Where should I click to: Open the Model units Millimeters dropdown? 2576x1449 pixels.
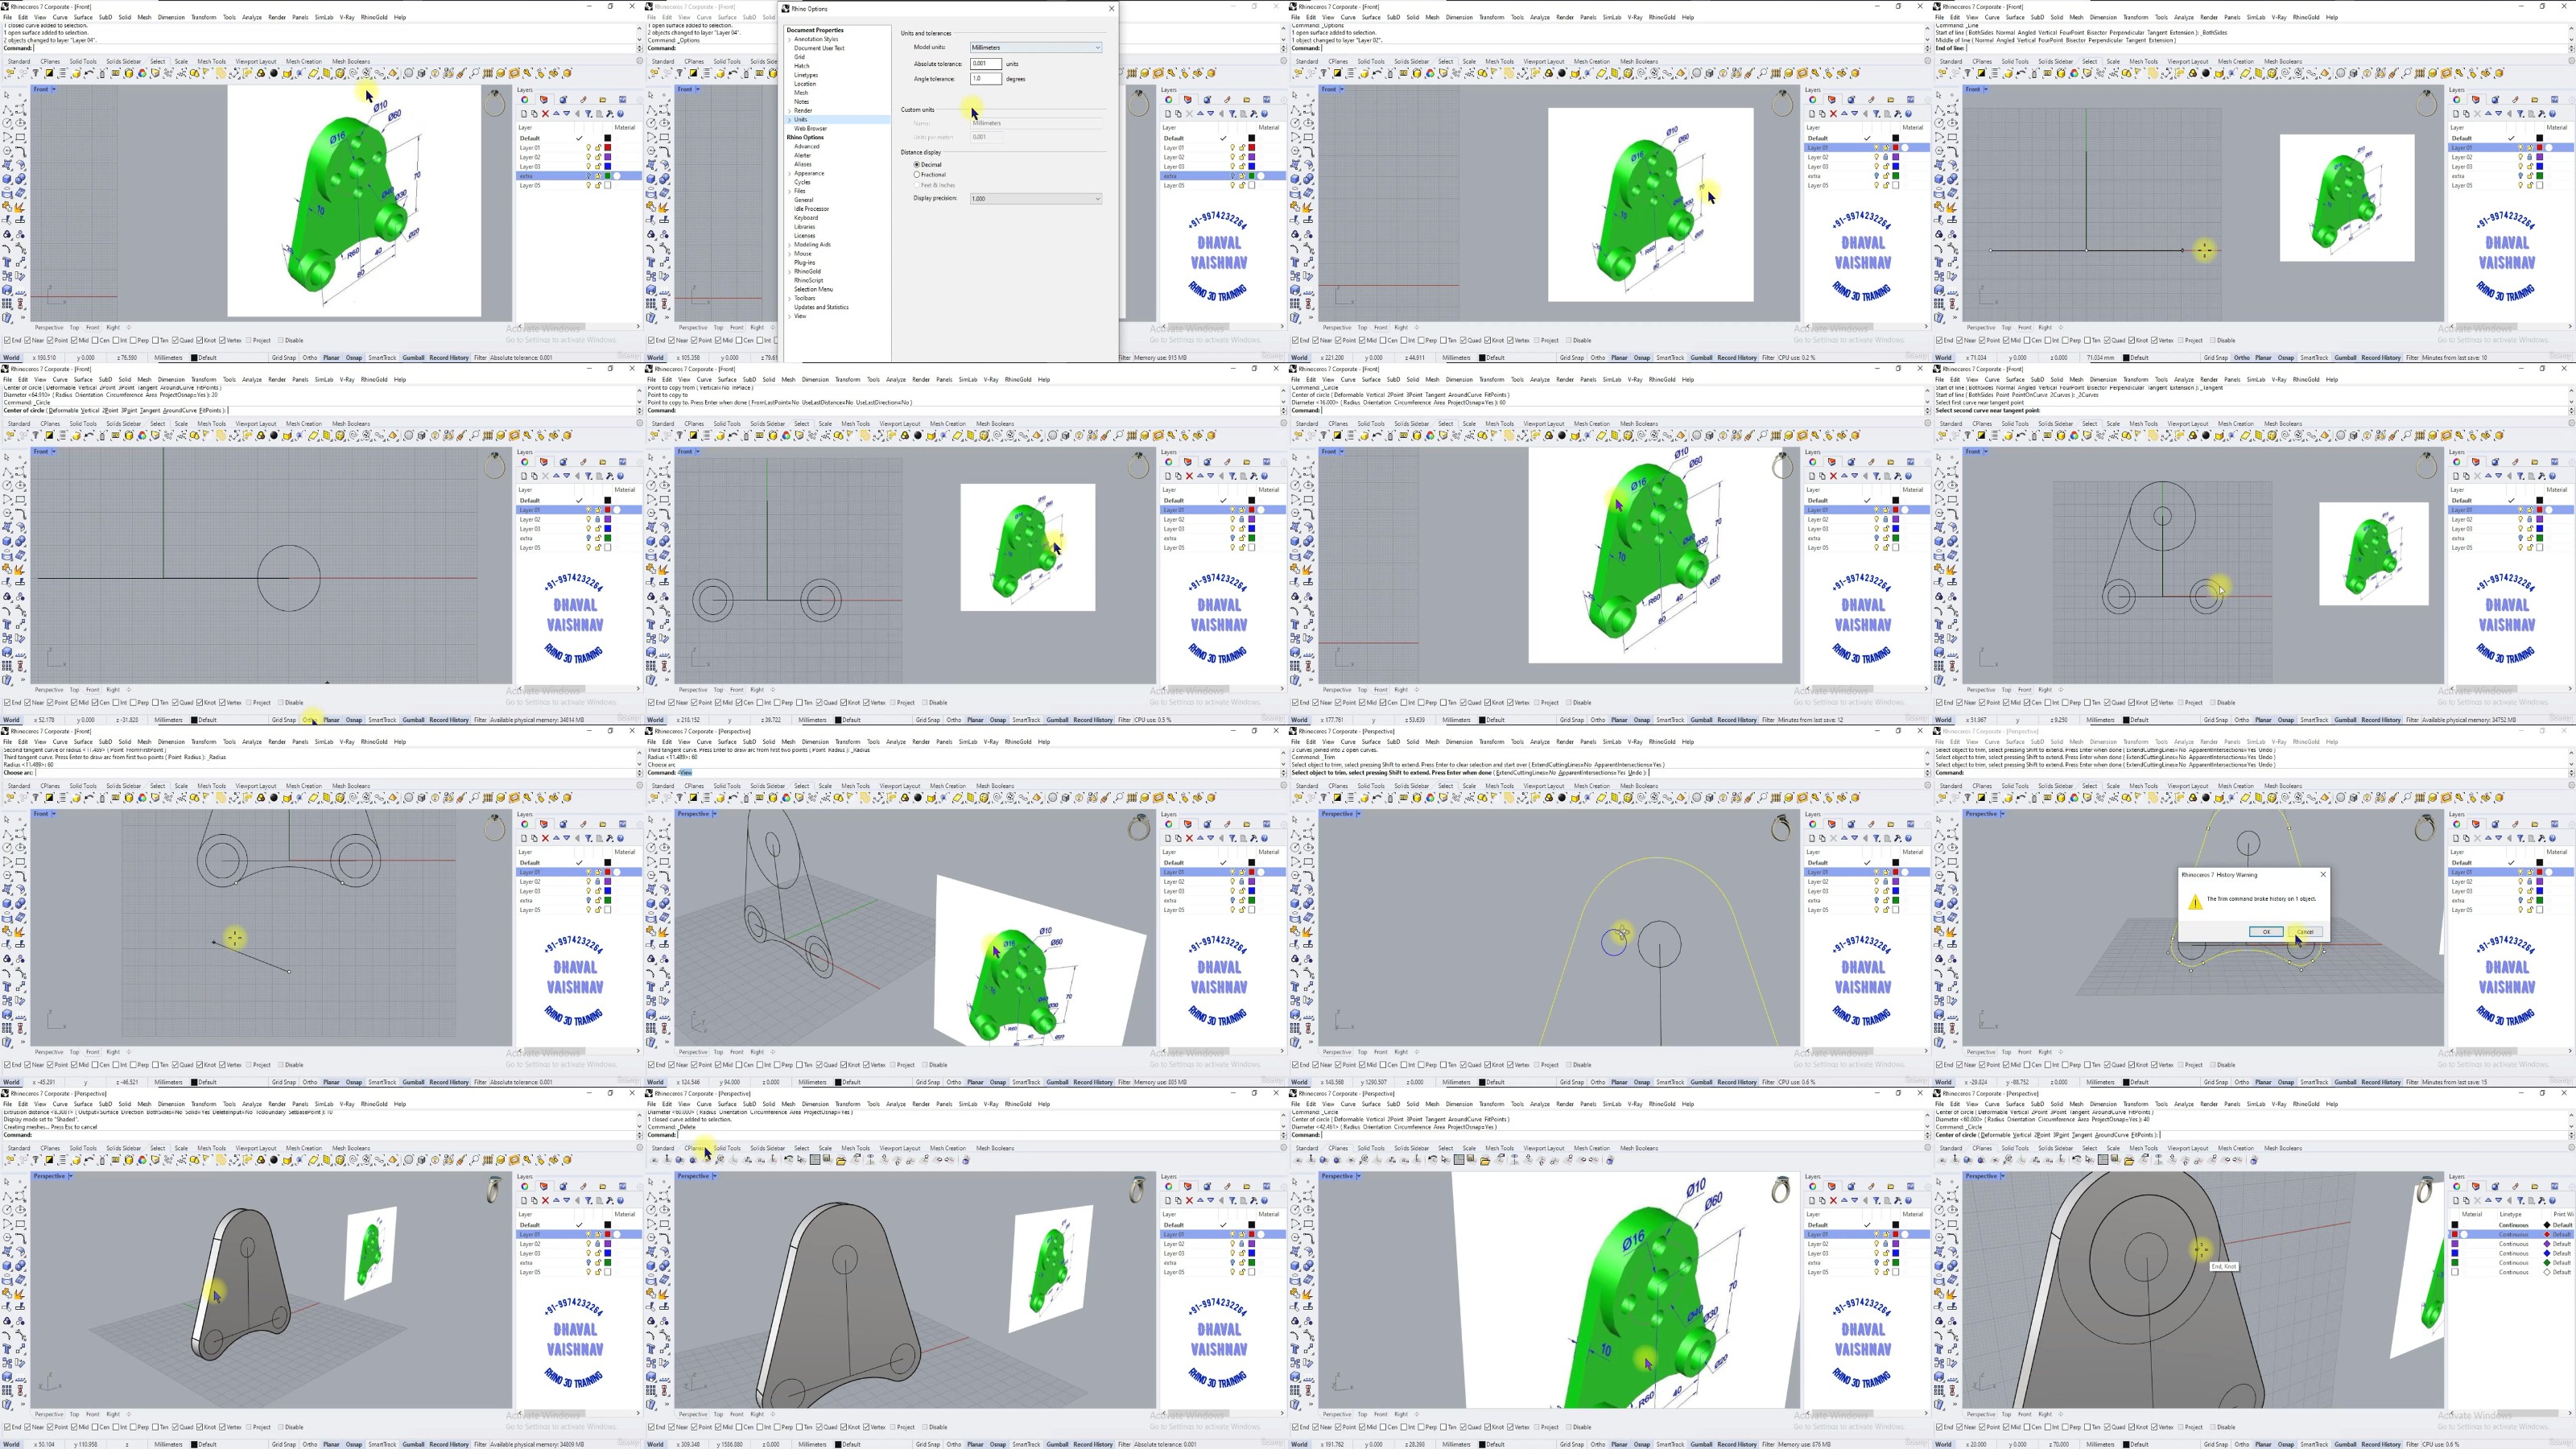click(x=1035, y=47)
